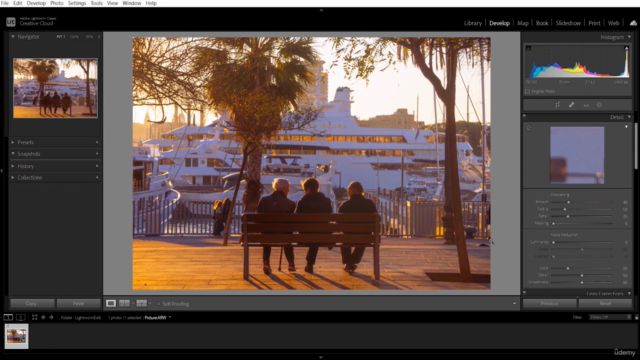Switch to Loupe view mode icon

(111, 303)
